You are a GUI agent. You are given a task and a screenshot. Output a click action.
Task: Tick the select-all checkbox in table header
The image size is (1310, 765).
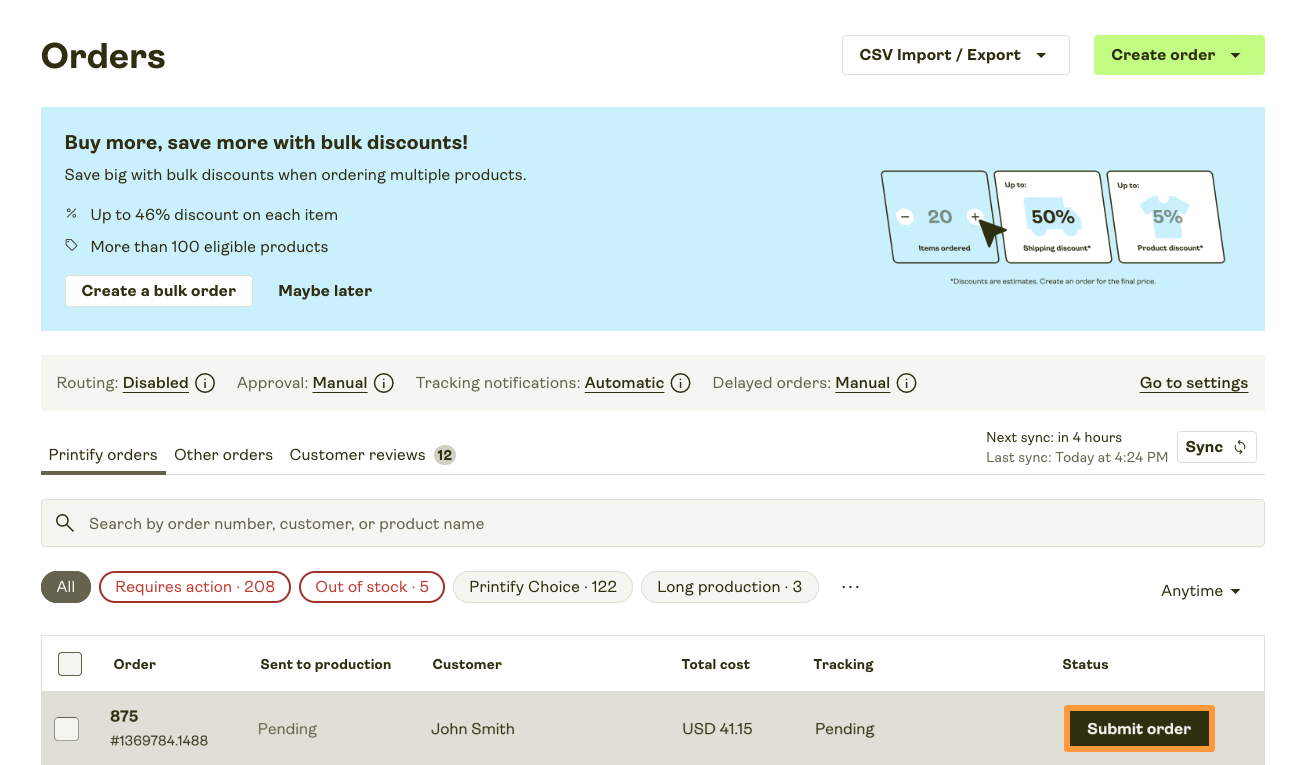(x=70, y=664)
